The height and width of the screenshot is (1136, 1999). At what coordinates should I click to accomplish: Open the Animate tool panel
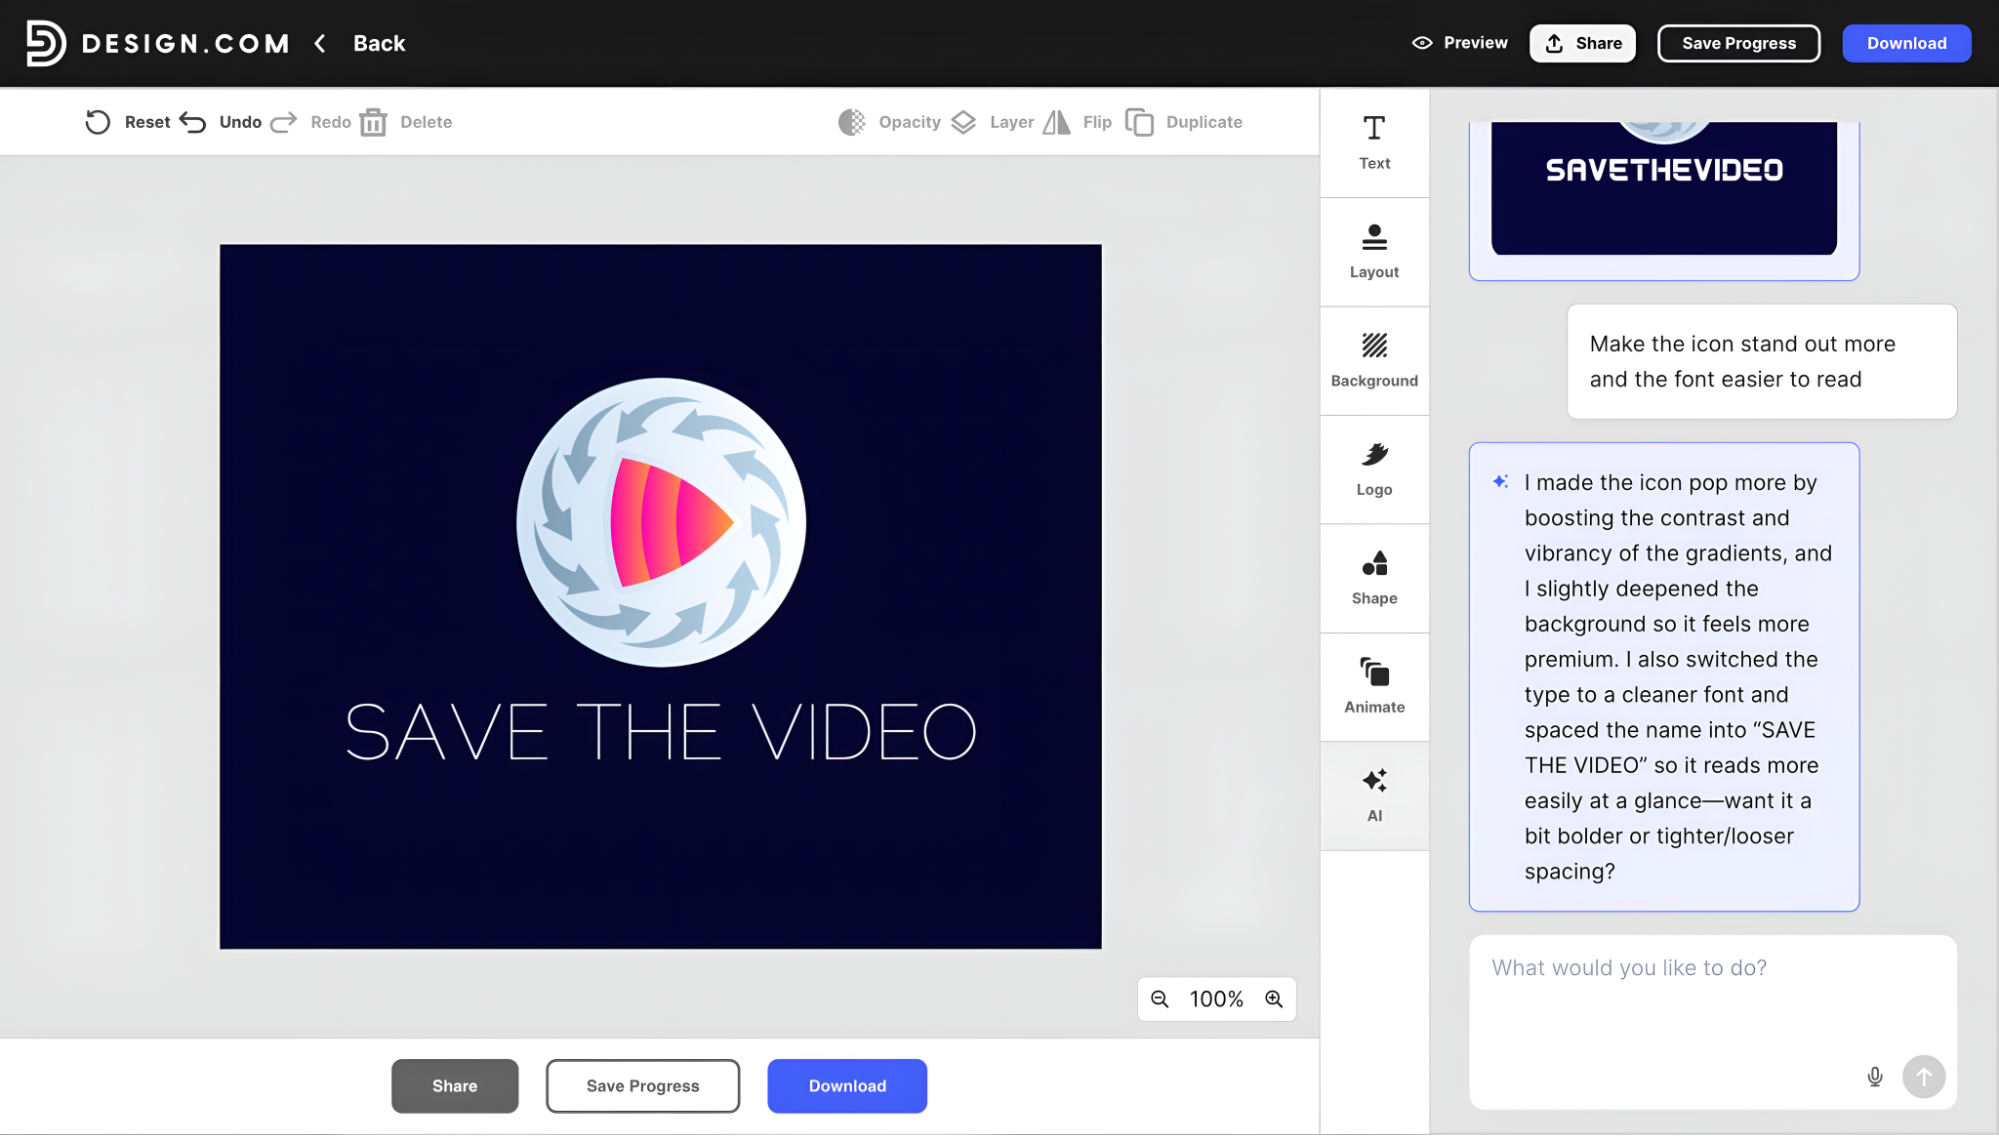coord(1374,687)
